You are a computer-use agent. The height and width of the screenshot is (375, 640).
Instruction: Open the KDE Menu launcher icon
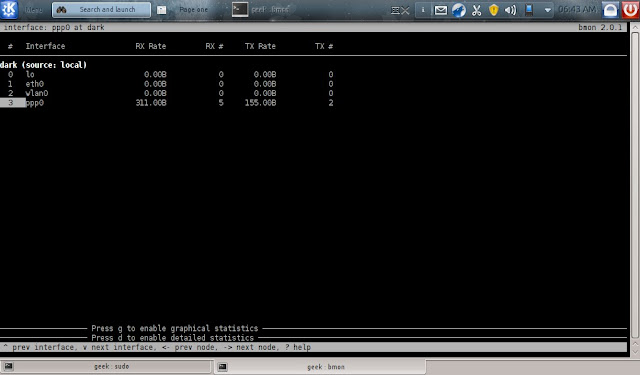click(x=9, y=9)
